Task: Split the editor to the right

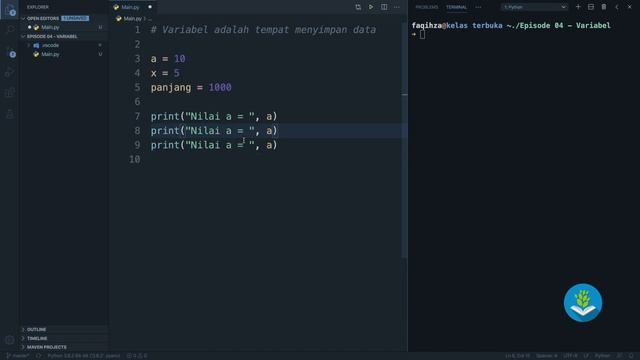Action: 384,7
